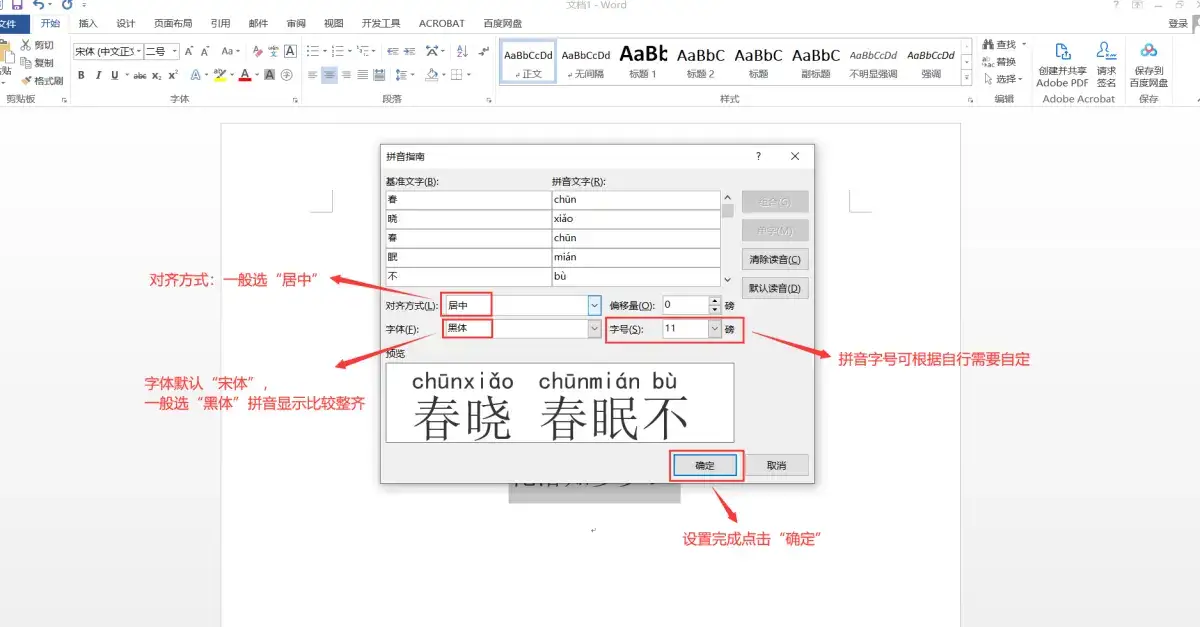The image size is (1200, 627).
Task: Toggle the subscript X₂ button
Action: click(157, 75)
